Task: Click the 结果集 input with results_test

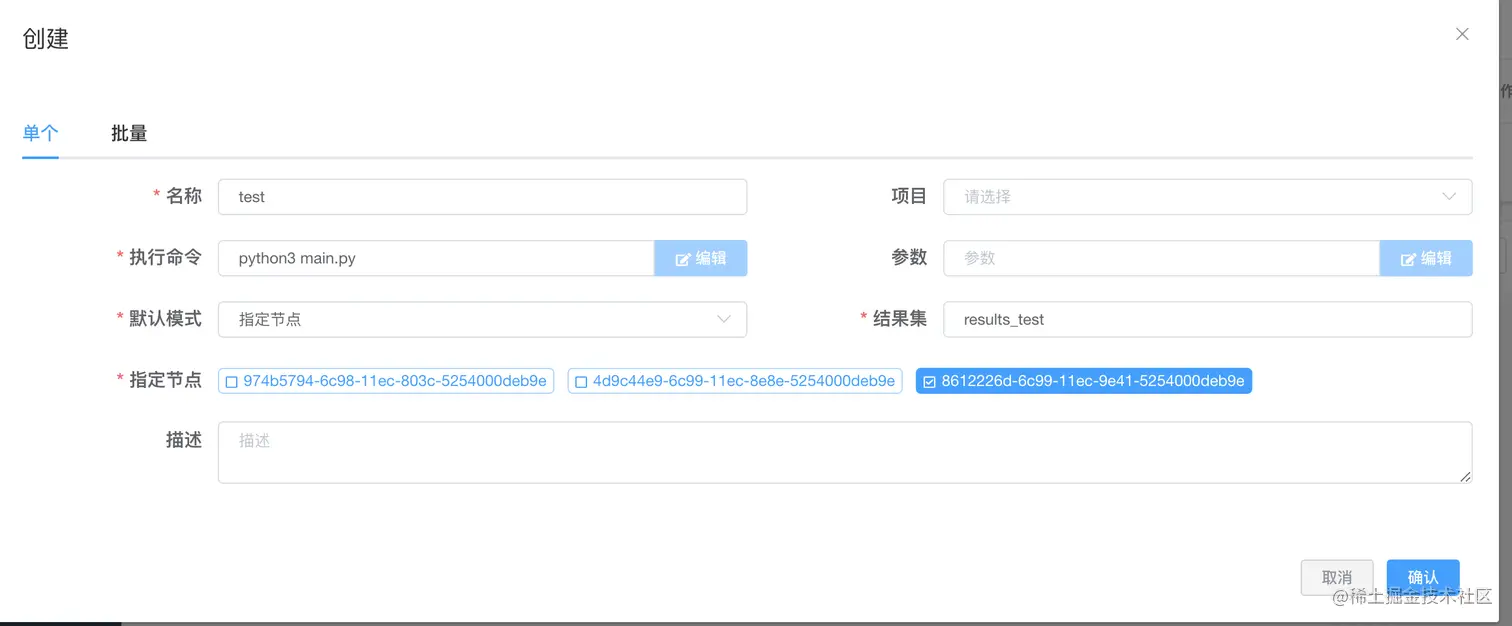Action: (x=1208, y=320)
